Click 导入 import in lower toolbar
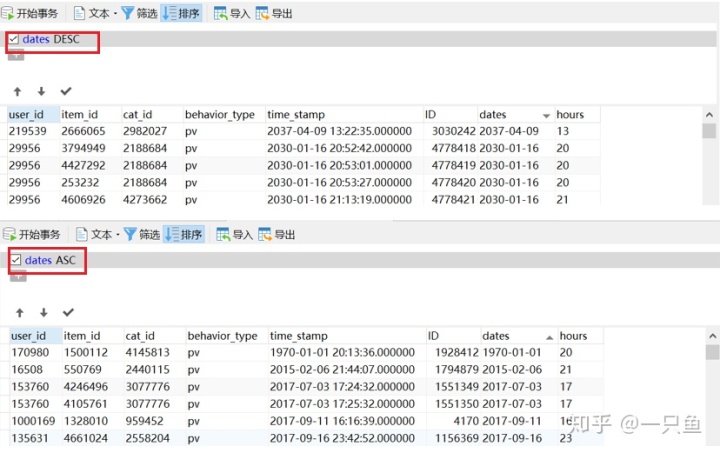This screenshot has height=453, width=720. [x=234, y=235]
